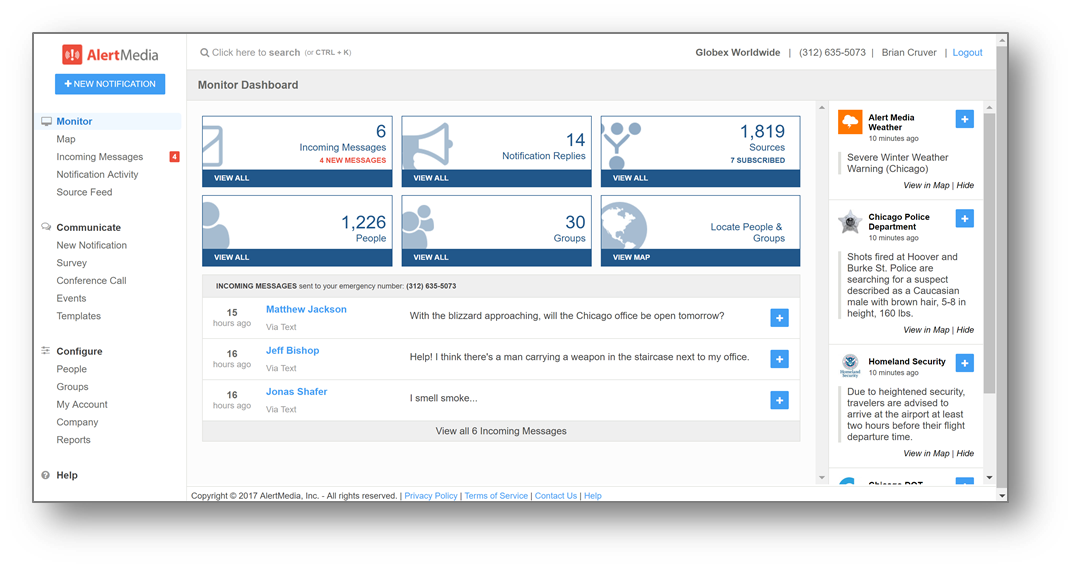This screenshot has height=568, width=1074.
Task: Open Jeff Bishop sender link
Action: [292, 351]
